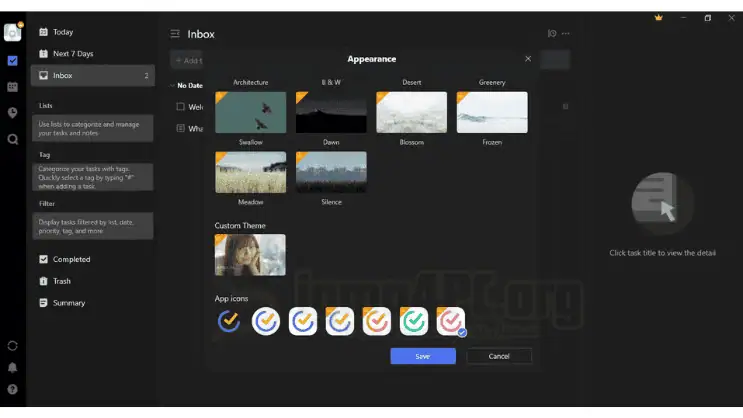
Task: Choose the Dawn theme thumbnail
Action: 331,112
